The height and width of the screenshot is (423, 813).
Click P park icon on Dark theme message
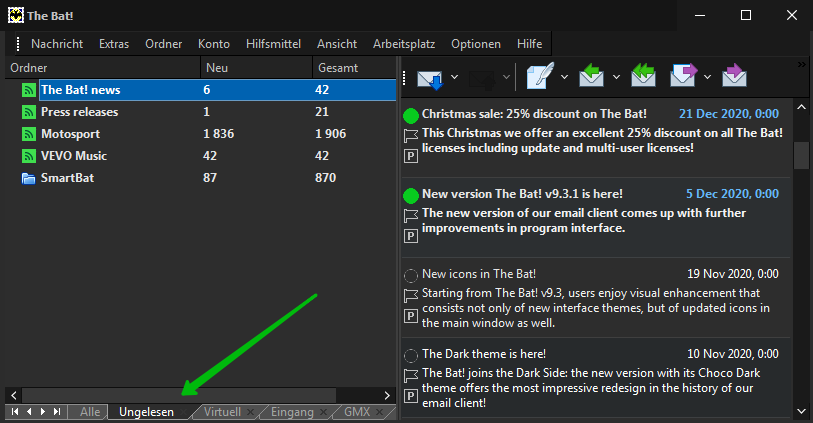pyautogui.click(x=411, y=396)
